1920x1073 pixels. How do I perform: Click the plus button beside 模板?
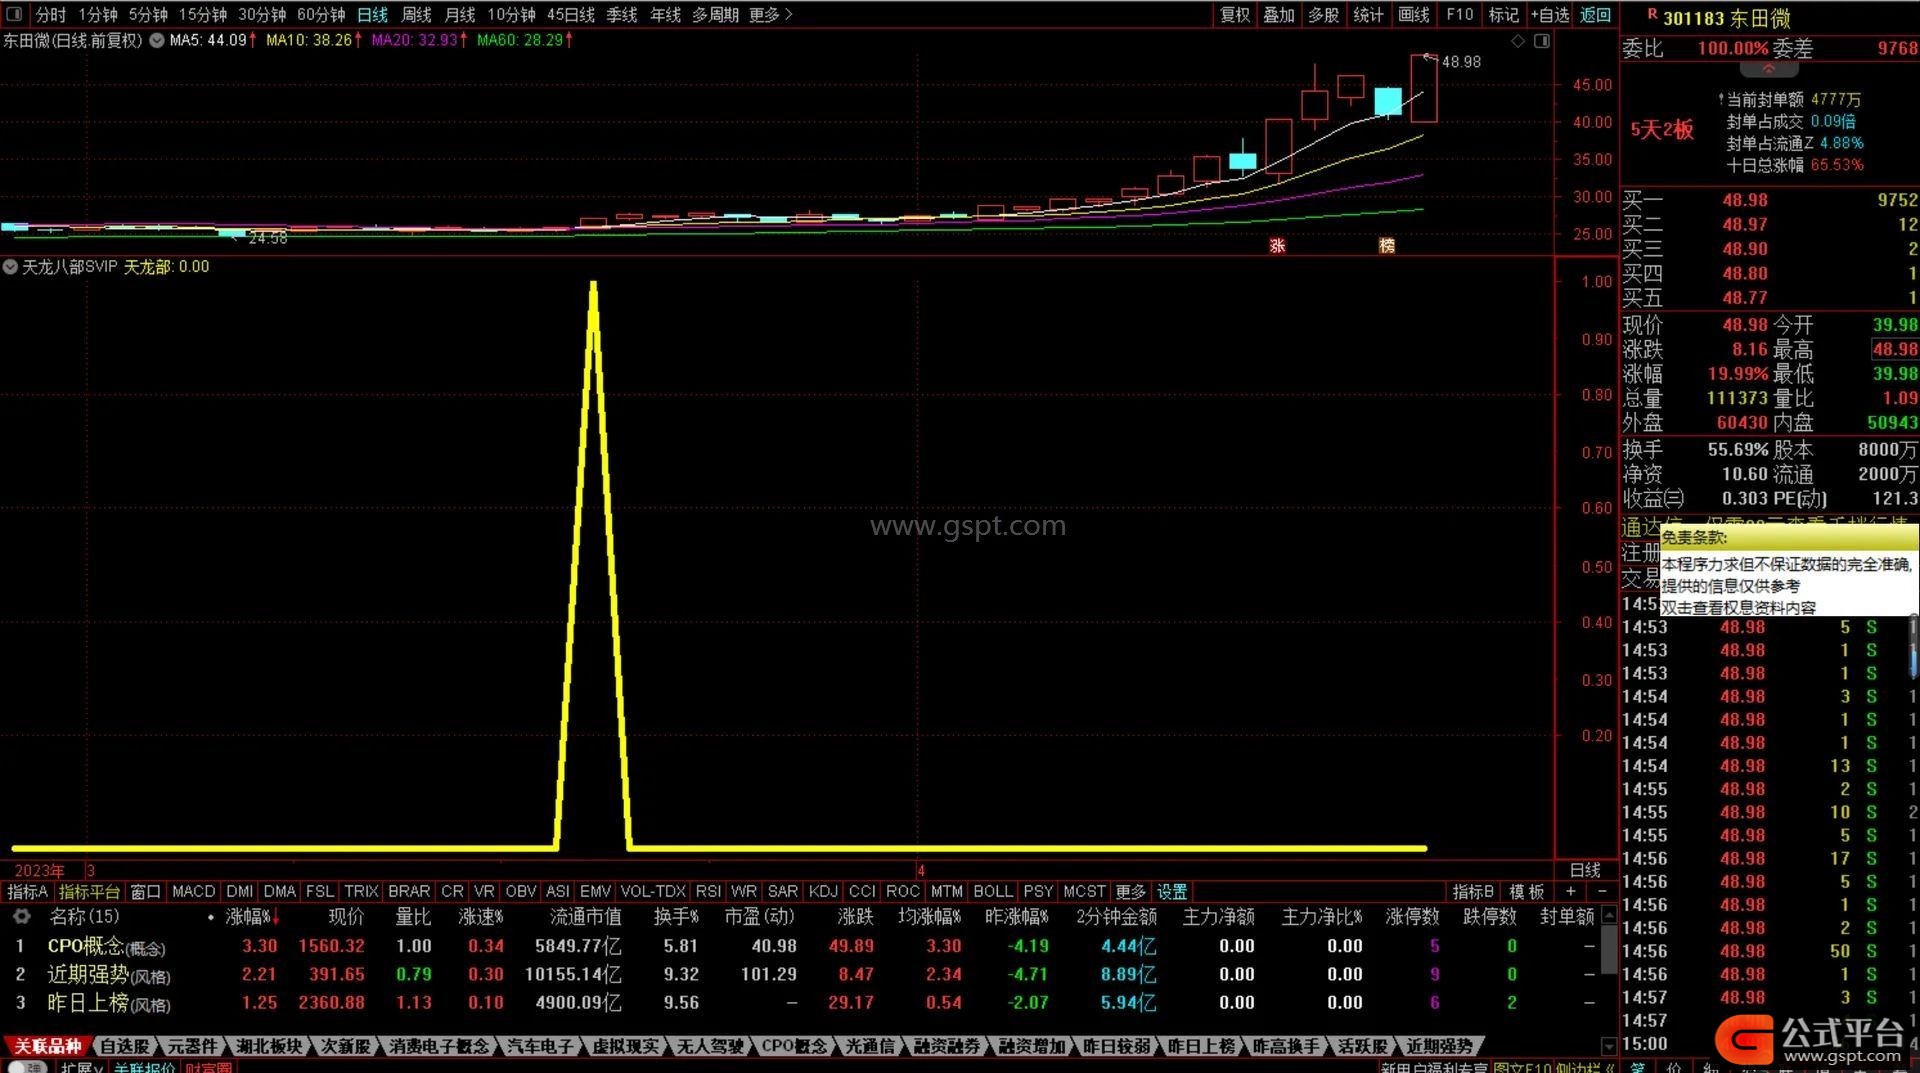click(x=1571, y=891)
